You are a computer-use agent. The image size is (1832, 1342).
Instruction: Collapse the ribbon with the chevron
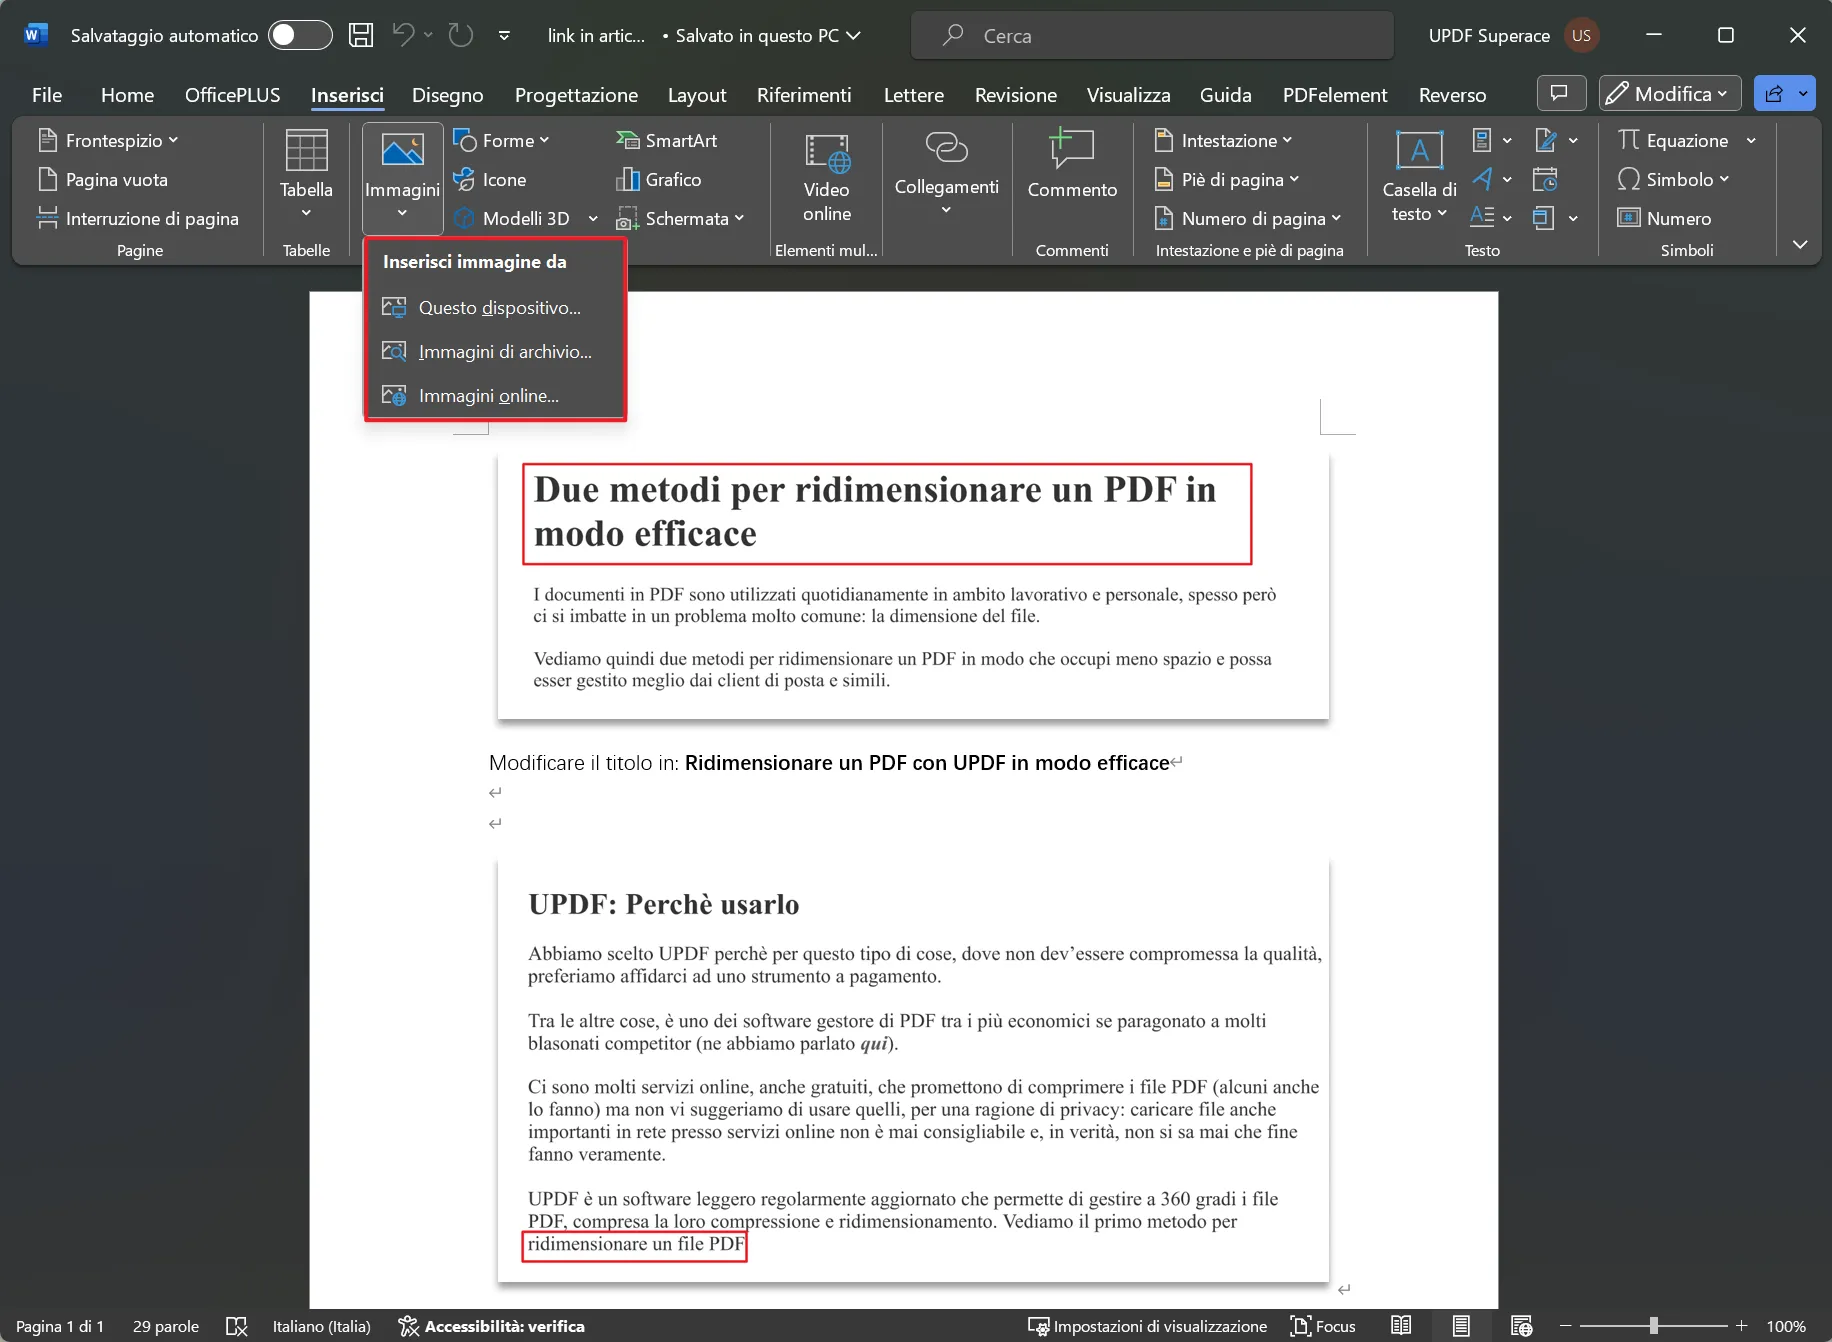[x=1800, y=244]
